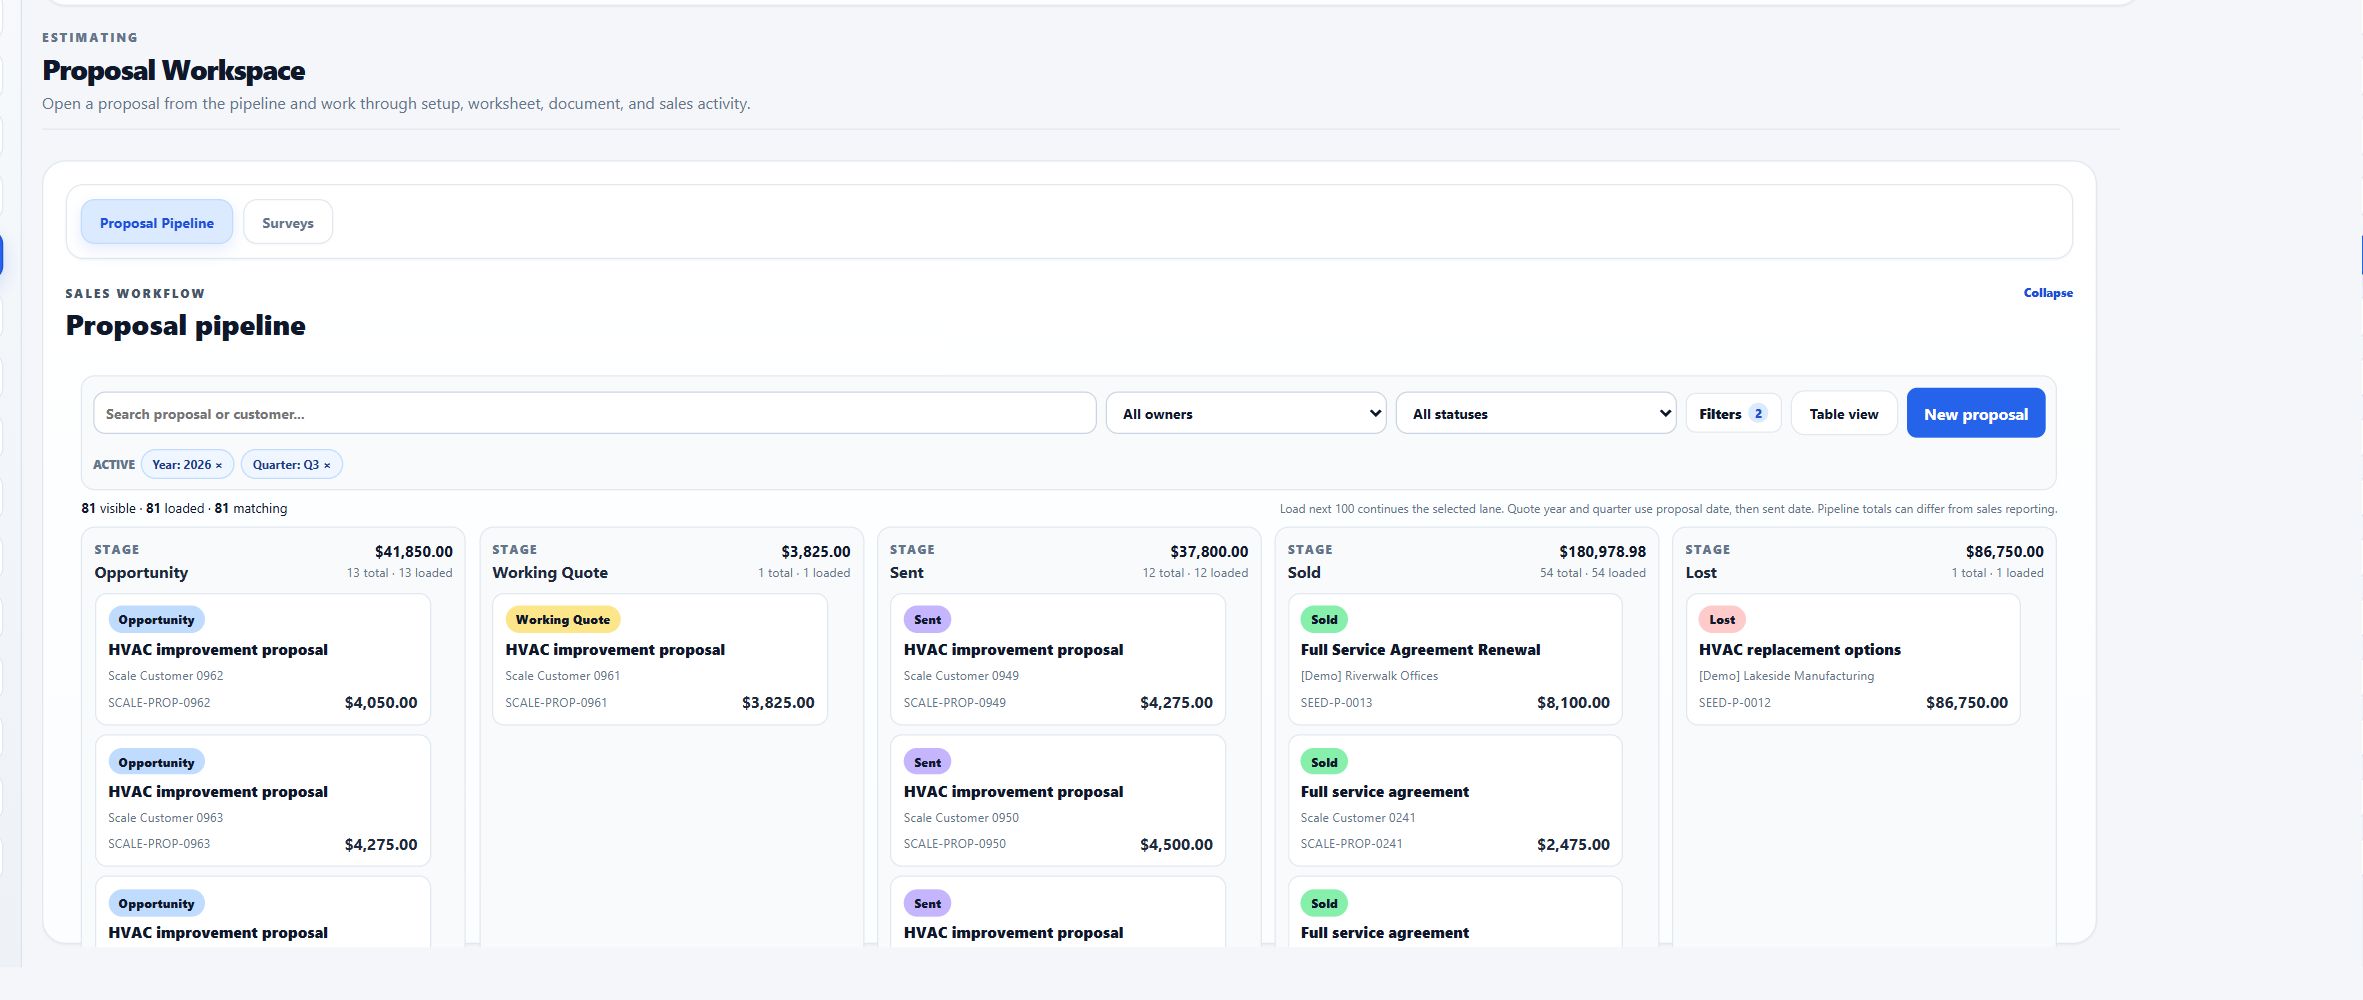Open Sent proposal card SCALE-PROP-0949
Viewport: 2363px width, 1000px height.
1058,659
